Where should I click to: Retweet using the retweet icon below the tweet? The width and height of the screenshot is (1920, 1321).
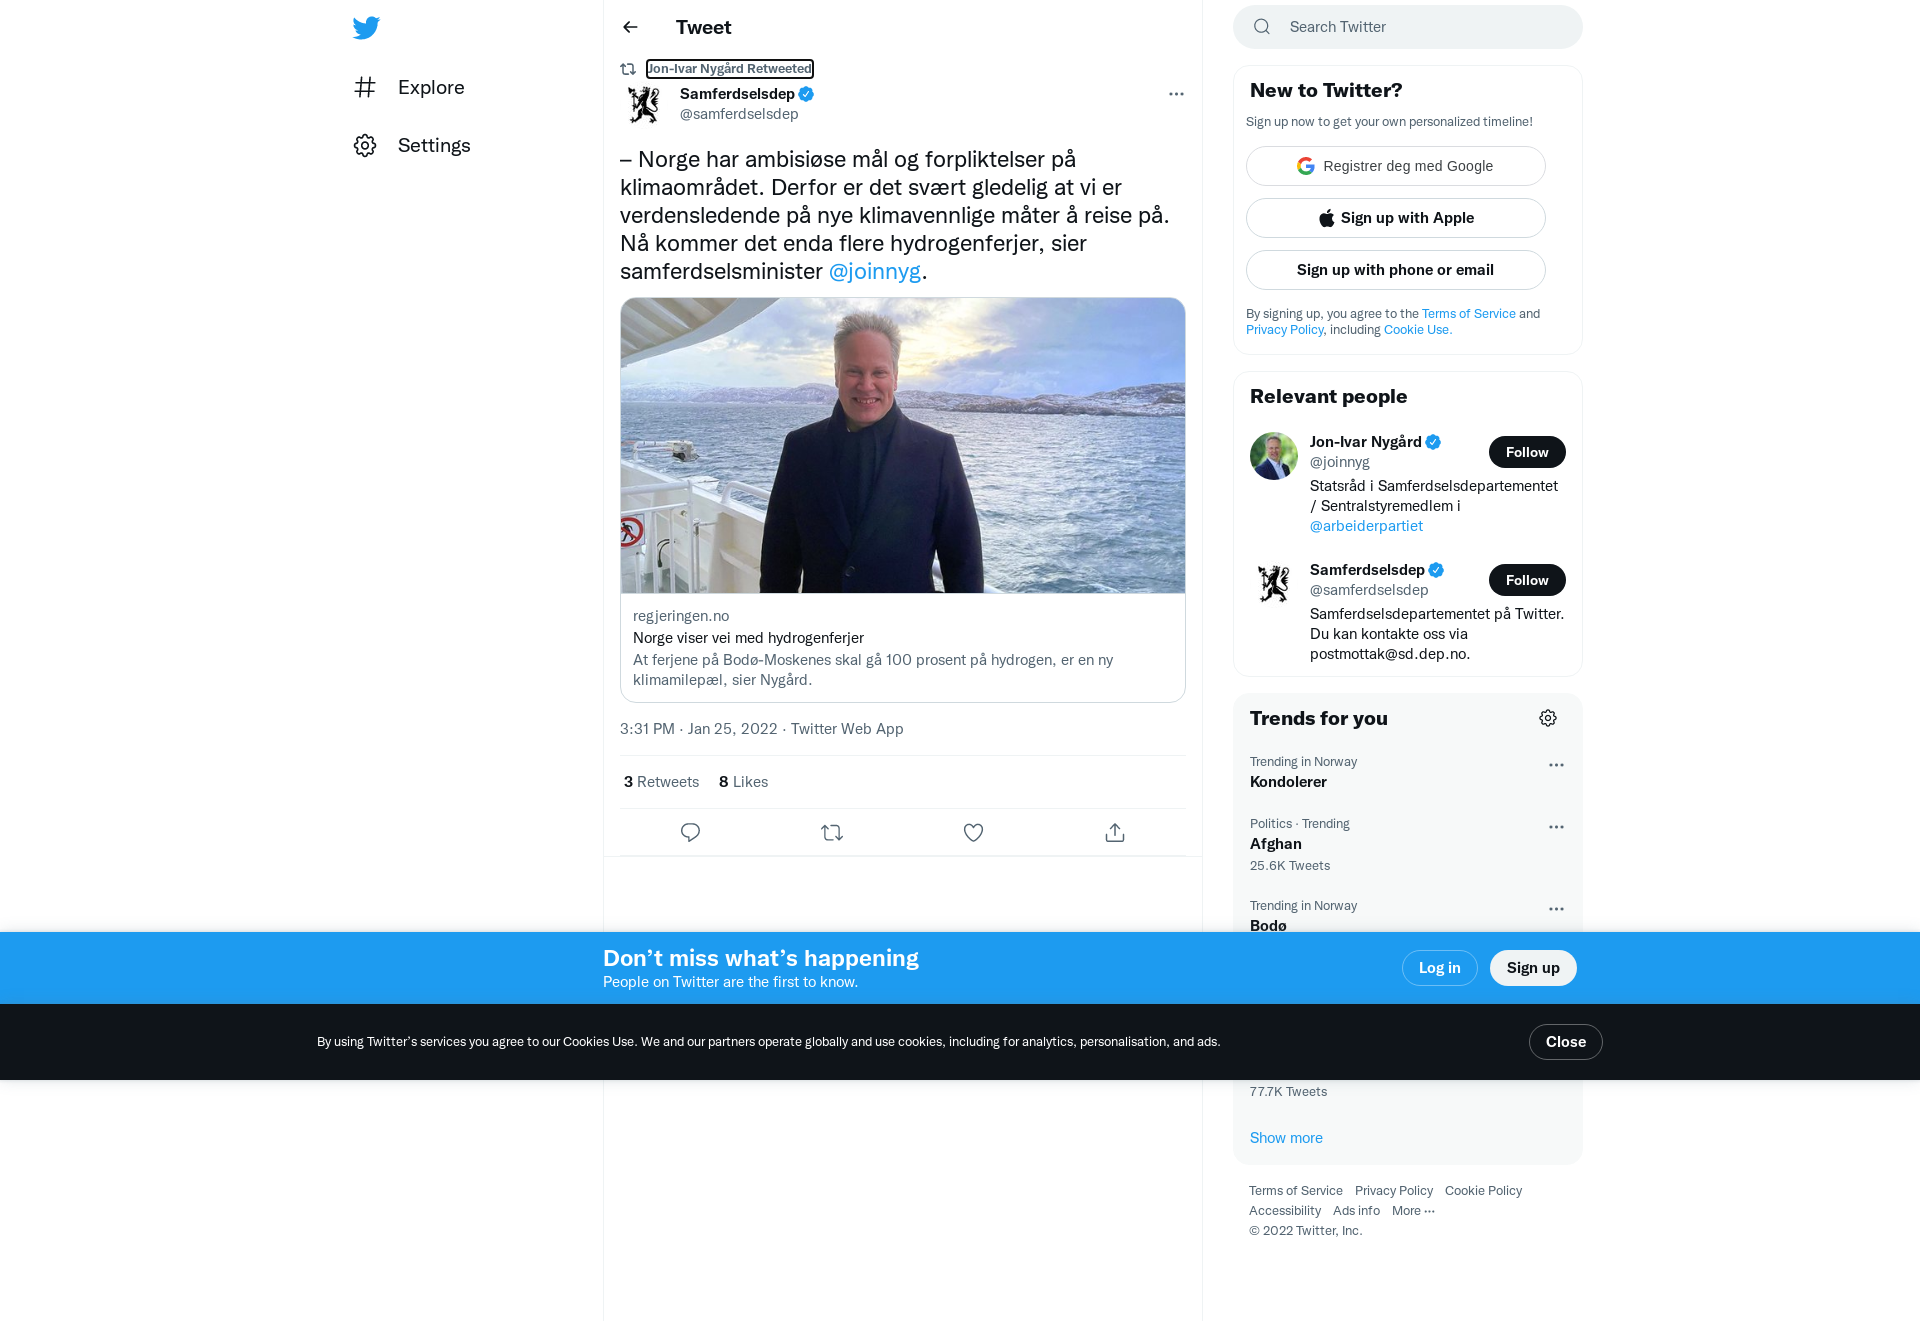pyautogui.click(x=832, y=832)
